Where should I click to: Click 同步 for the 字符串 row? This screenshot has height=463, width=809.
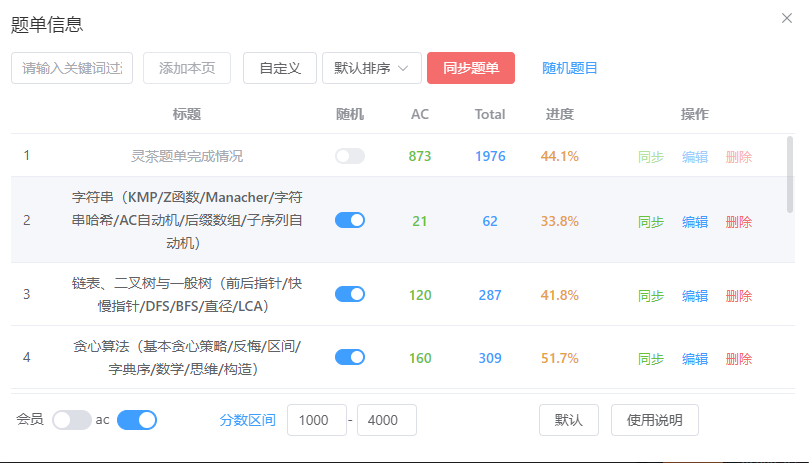point(651,222)
